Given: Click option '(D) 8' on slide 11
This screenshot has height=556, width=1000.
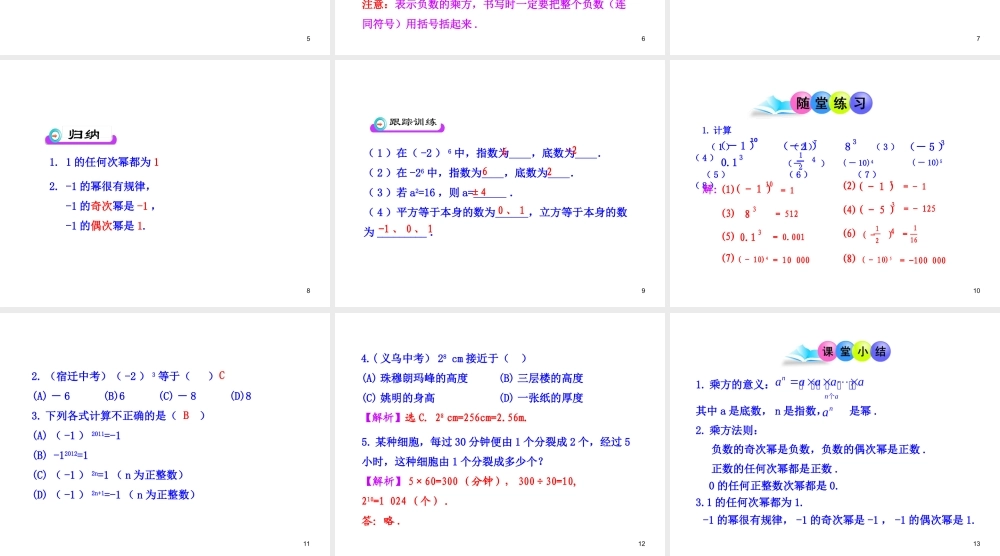Looking at the screenshot, I should tap(240, 396).
